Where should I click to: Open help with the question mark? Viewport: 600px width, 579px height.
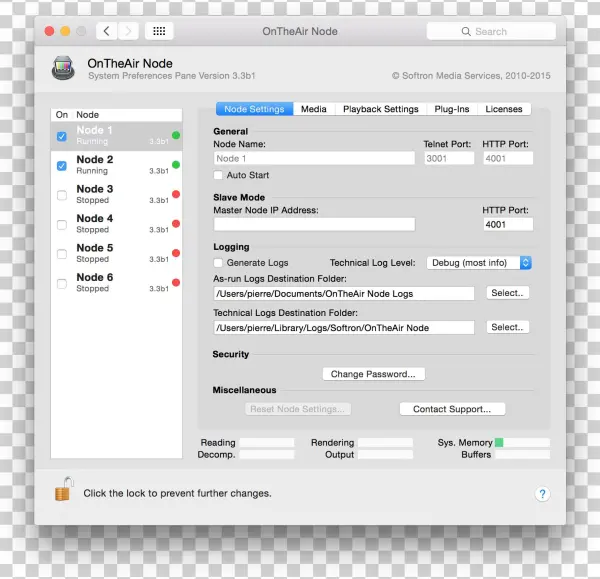[x=542, y=494]
